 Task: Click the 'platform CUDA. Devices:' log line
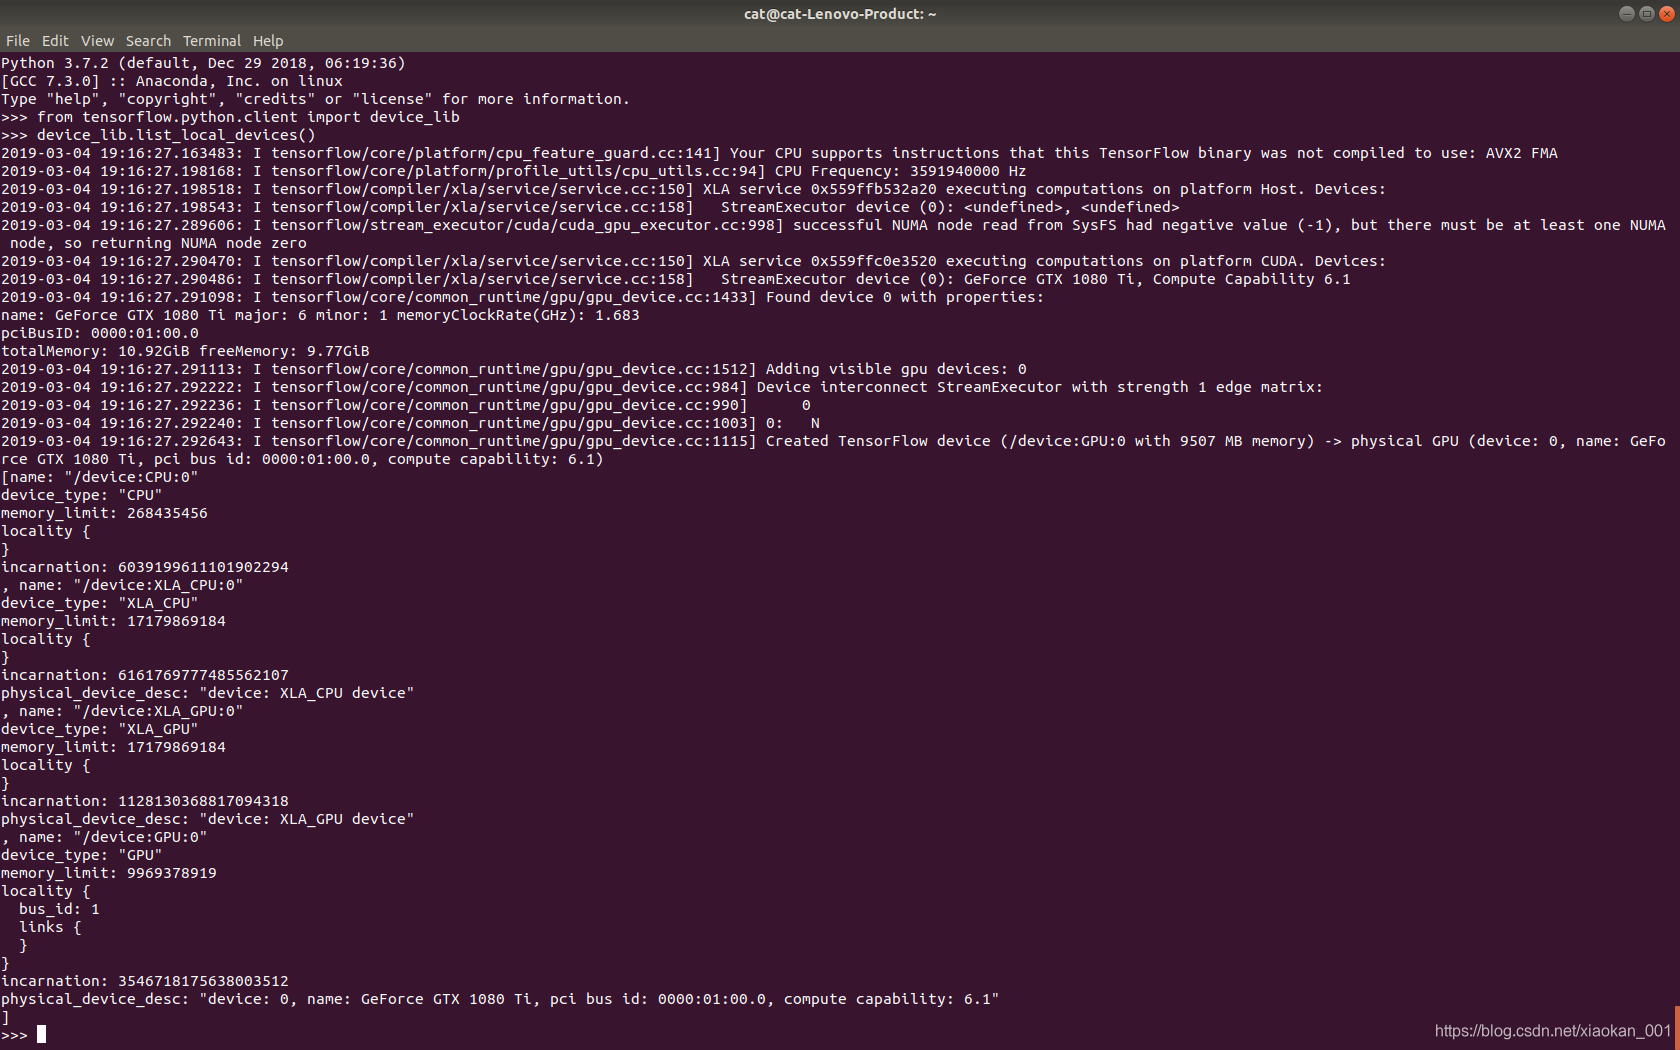pos(693,261)
